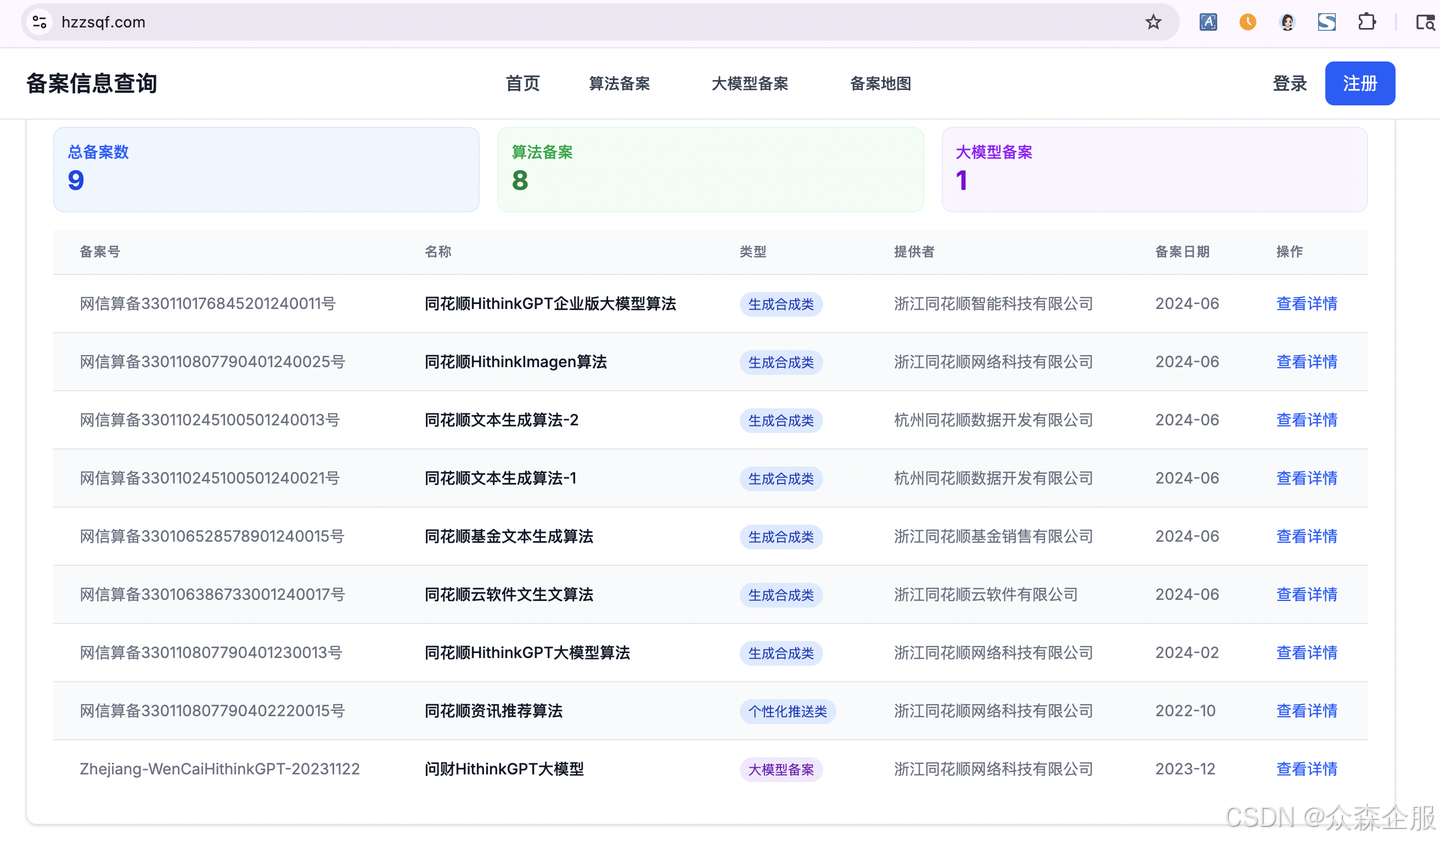Select the name 同花顺HithinkImagen算法
The width and height of the screenshot is (1440, 843).
pyautogui.click(x=516, y=362)
